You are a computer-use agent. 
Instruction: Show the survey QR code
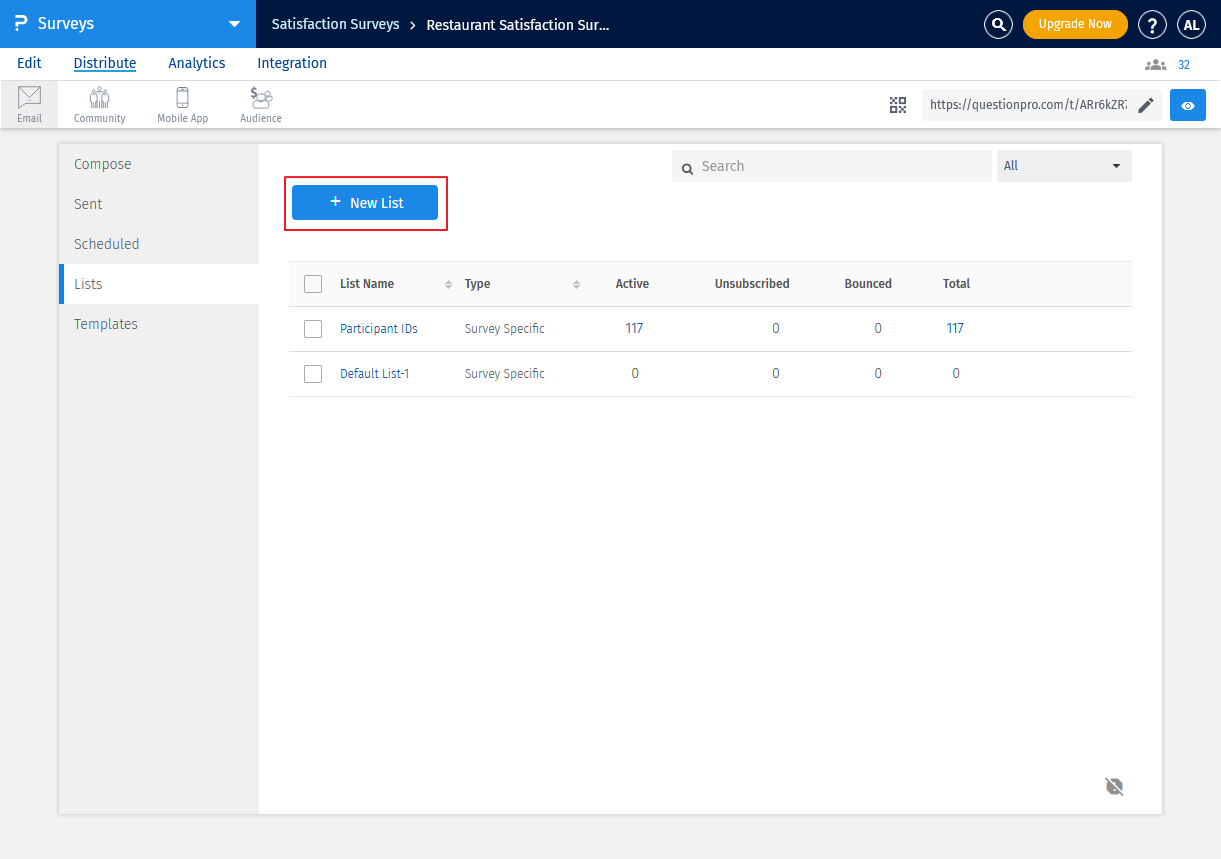point(898,105)
